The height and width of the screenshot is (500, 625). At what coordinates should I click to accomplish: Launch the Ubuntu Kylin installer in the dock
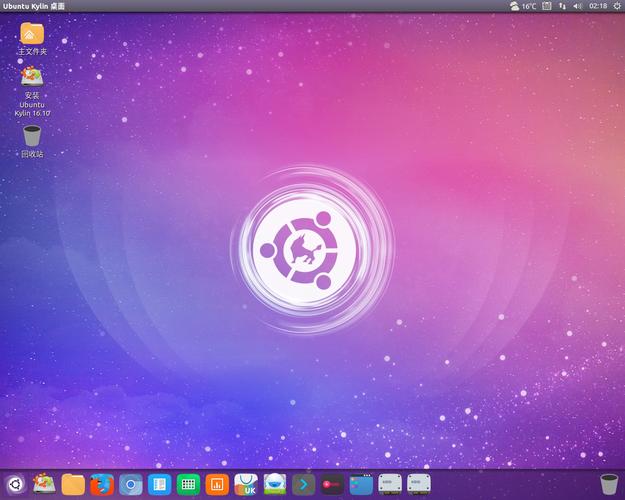pos(44,484)
